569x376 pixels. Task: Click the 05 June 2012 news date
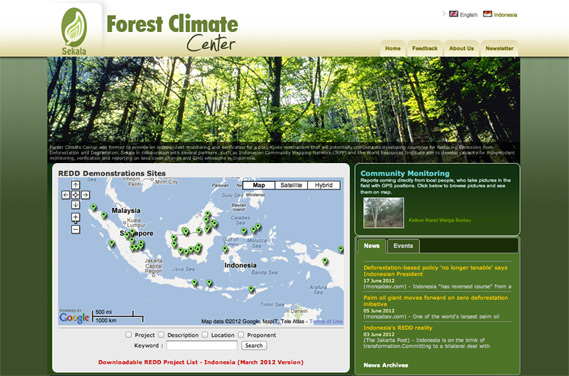tap(379, 311)
